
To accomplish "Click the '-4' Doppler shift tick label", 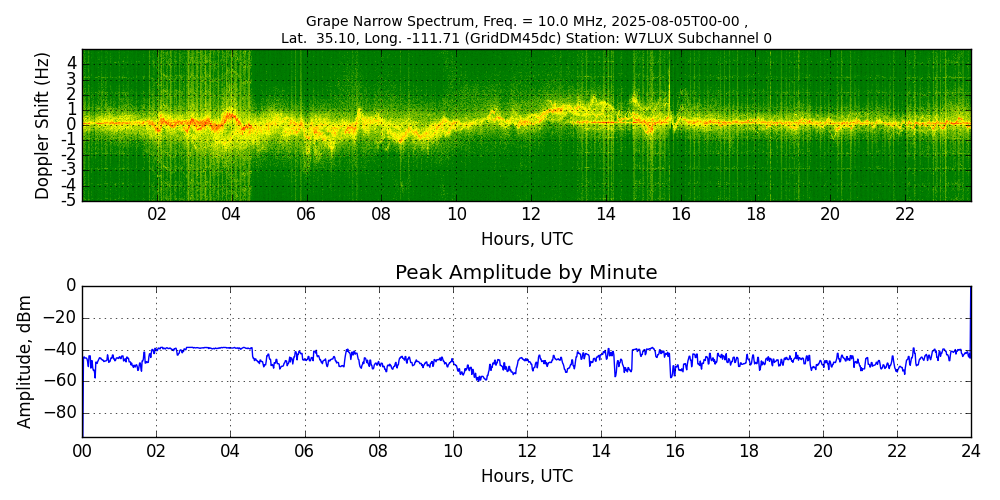I will tap(70, 186).
